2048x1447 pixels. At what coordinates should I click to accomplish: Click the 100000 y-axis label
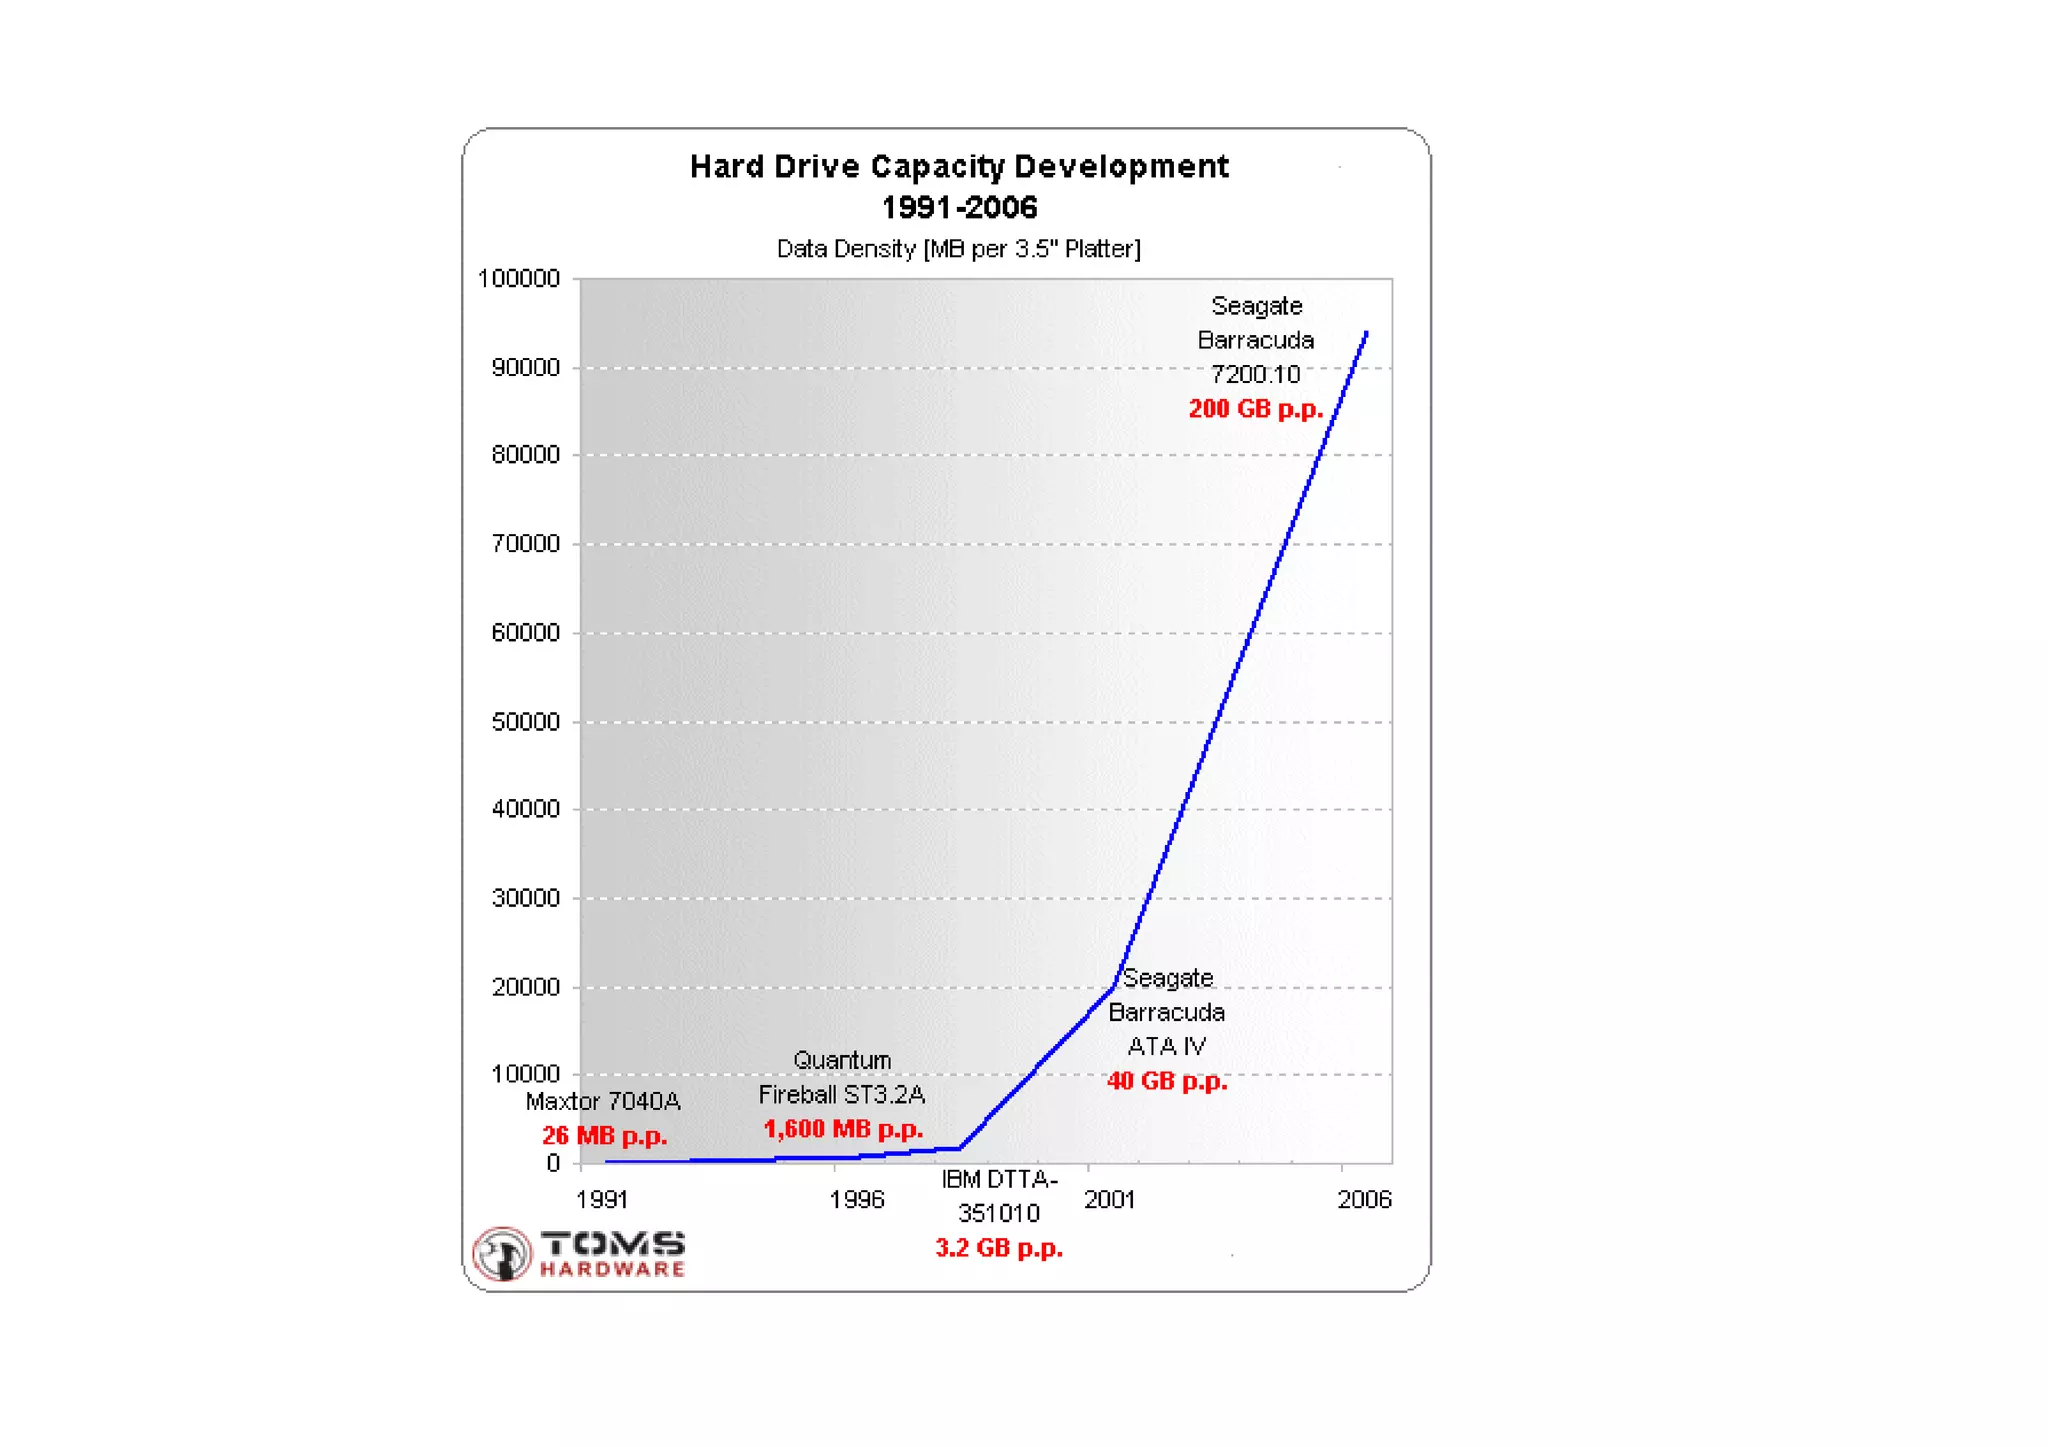518,279
